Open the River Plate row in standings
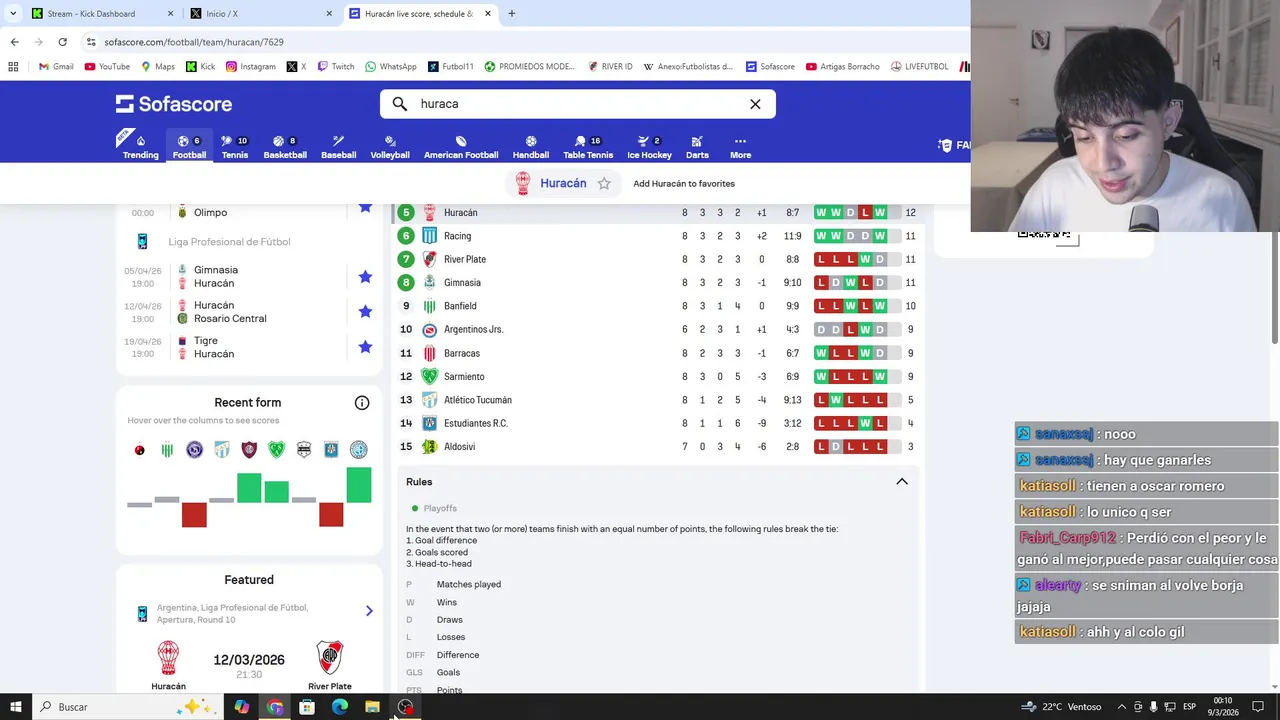Screen dimensions: 1280x720 (x=658, y=259)
